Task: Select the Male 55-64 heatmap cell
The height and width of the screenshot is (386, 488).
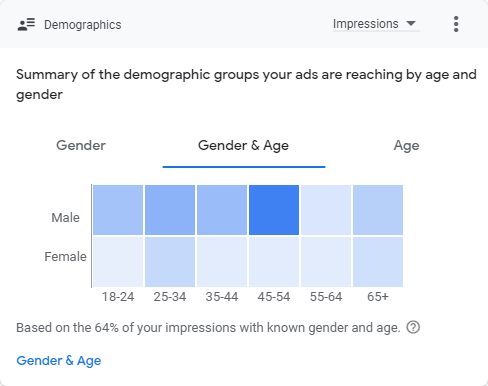Action: click(x=326, y=210)
